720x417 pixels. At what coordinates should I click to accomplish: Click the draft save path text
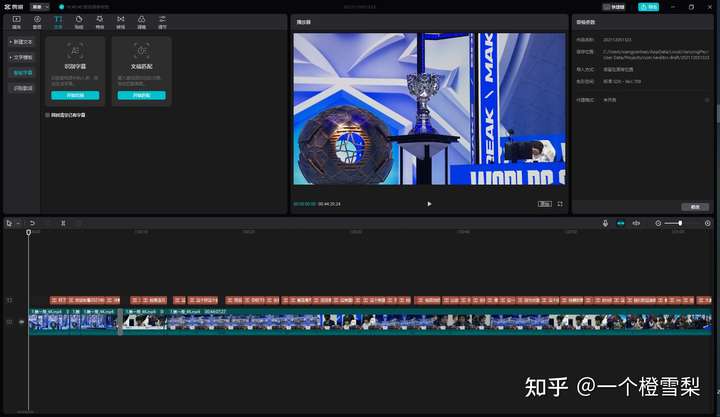point(656,55)
